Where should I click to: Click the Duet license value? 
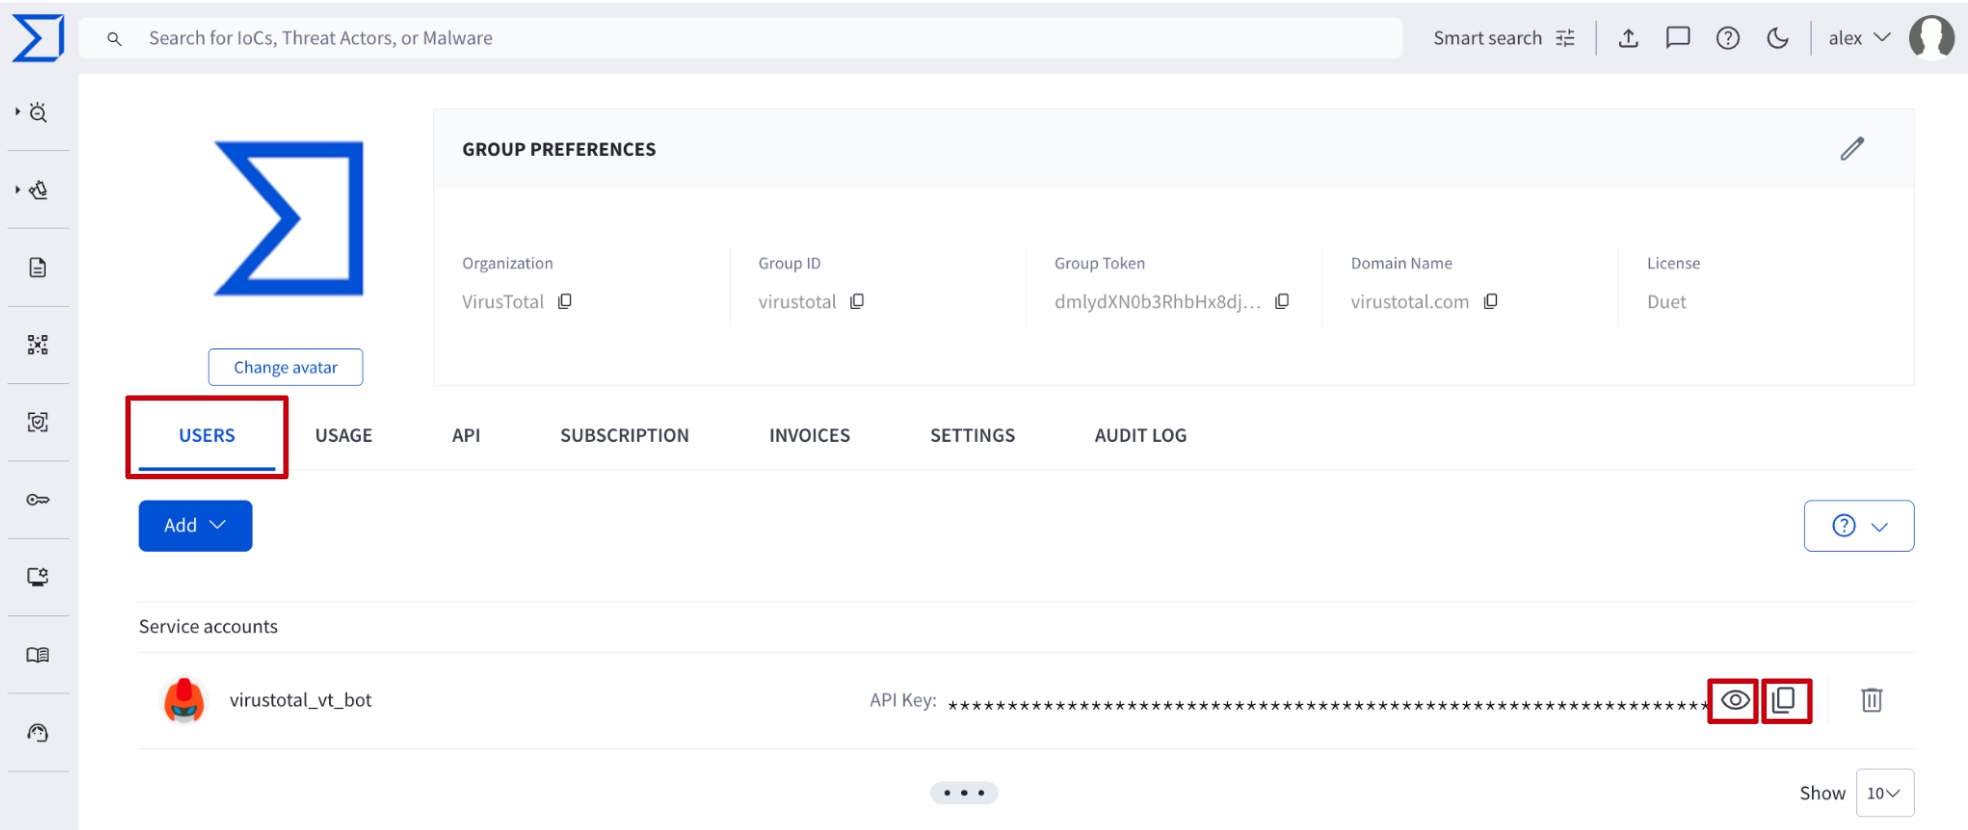(x=1667, y=302)
